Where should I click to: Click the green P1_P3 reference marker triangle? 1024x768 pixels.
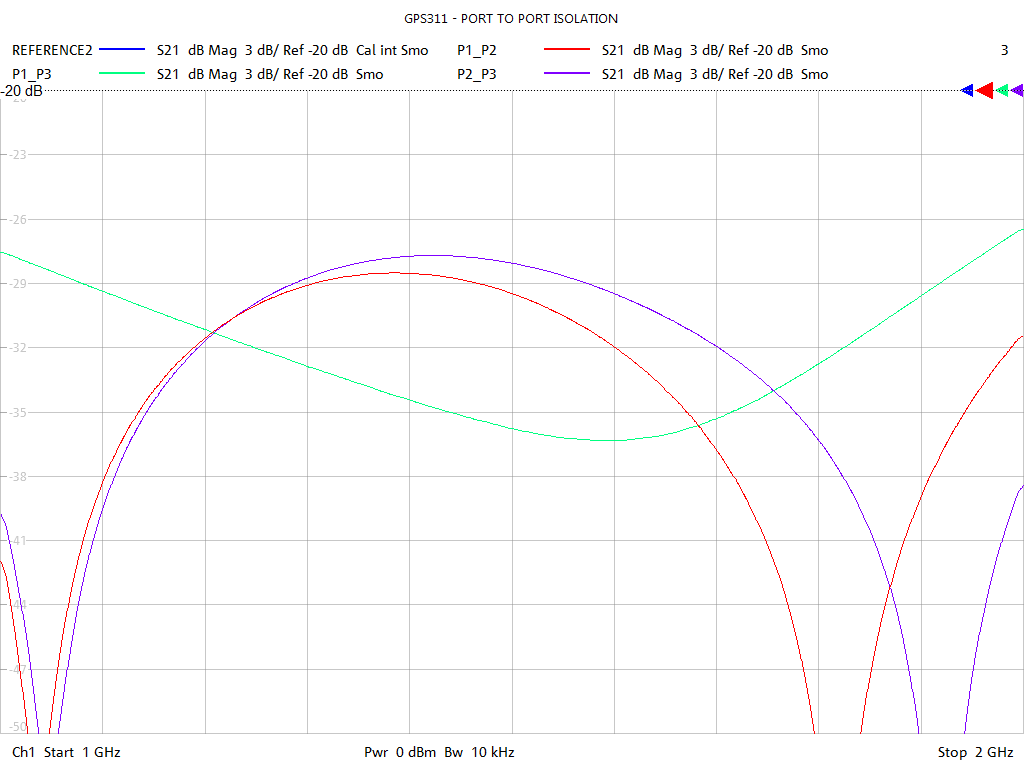pos(1002,91)
